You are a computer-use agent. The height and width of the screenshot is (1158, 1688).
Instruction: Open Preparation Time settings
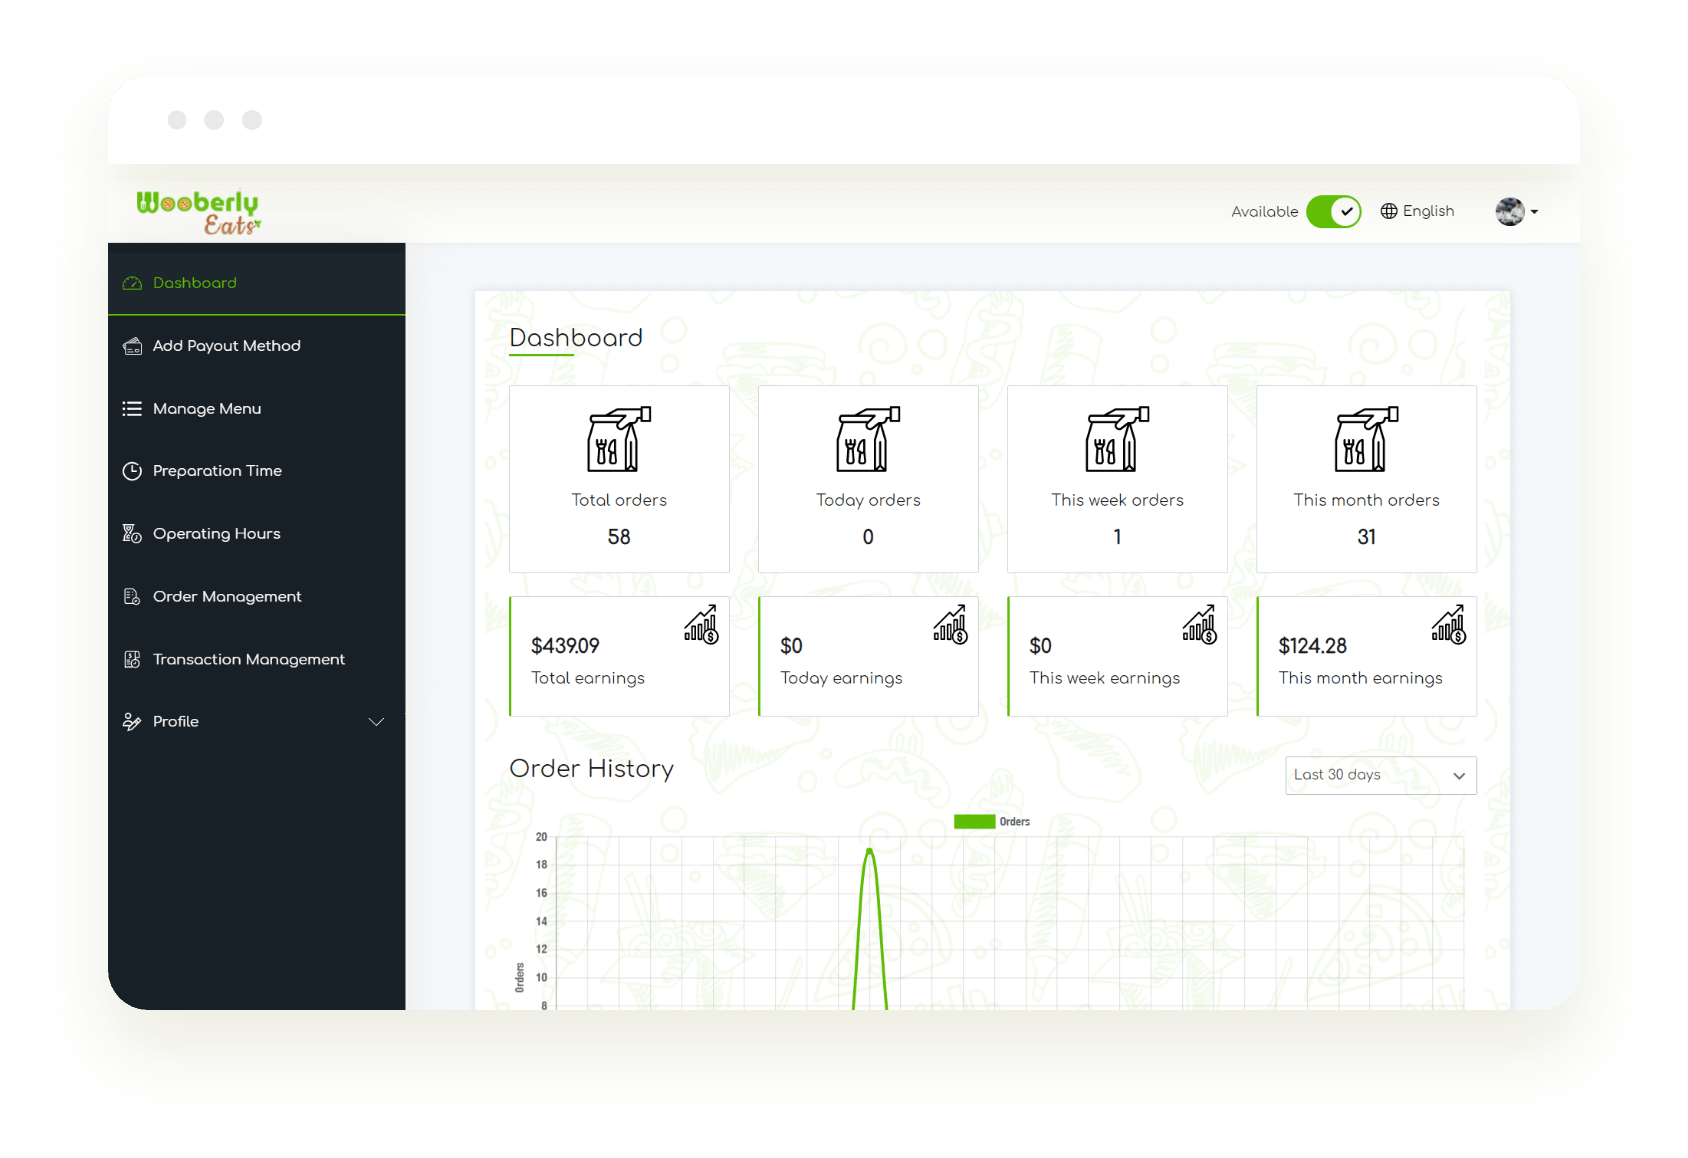tap(257, 471)
